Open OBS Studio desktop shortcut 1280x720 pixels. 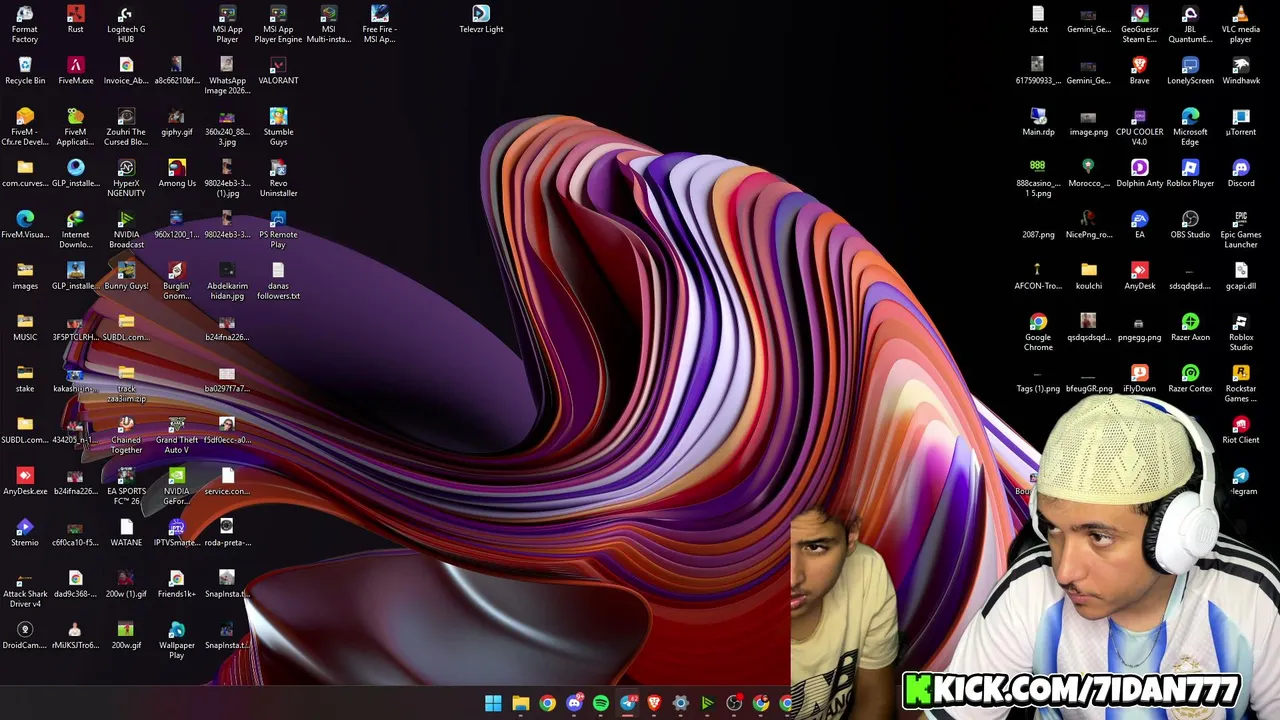pos(1190,224)
